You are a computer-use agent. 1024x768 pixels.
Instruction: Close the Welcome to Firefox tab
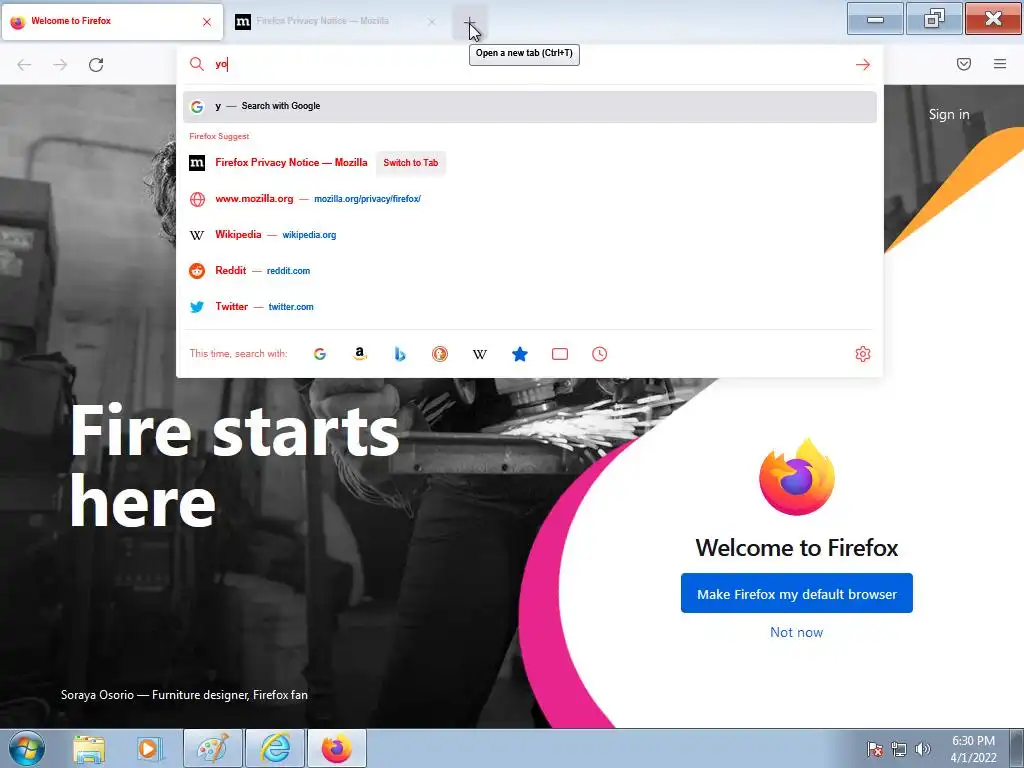click(207, 22)
